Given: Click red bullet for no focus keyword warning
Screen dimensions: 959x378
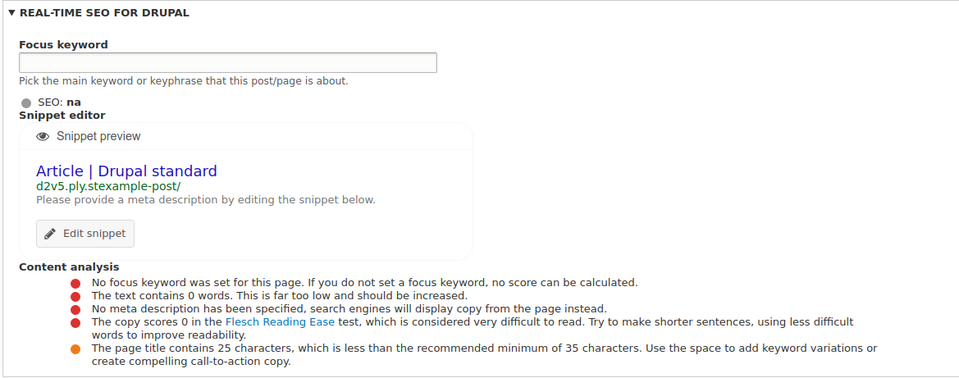Looking at the screenshot, I should coord(75,283).
